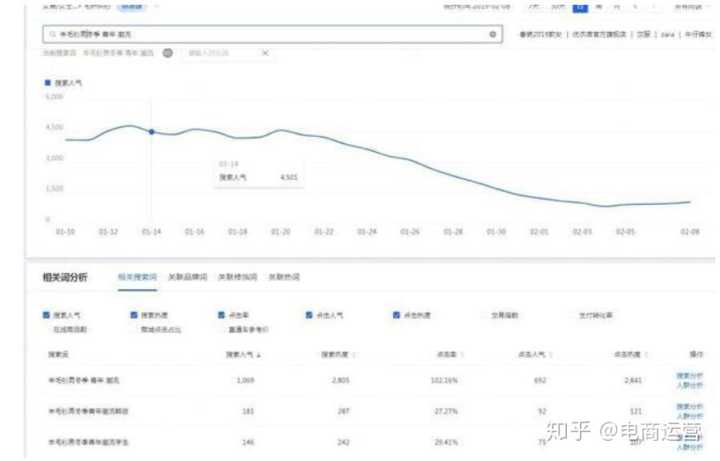Click the magnifier icon in the search box
The image size is (720, 461).
click(x=50, y=34)
